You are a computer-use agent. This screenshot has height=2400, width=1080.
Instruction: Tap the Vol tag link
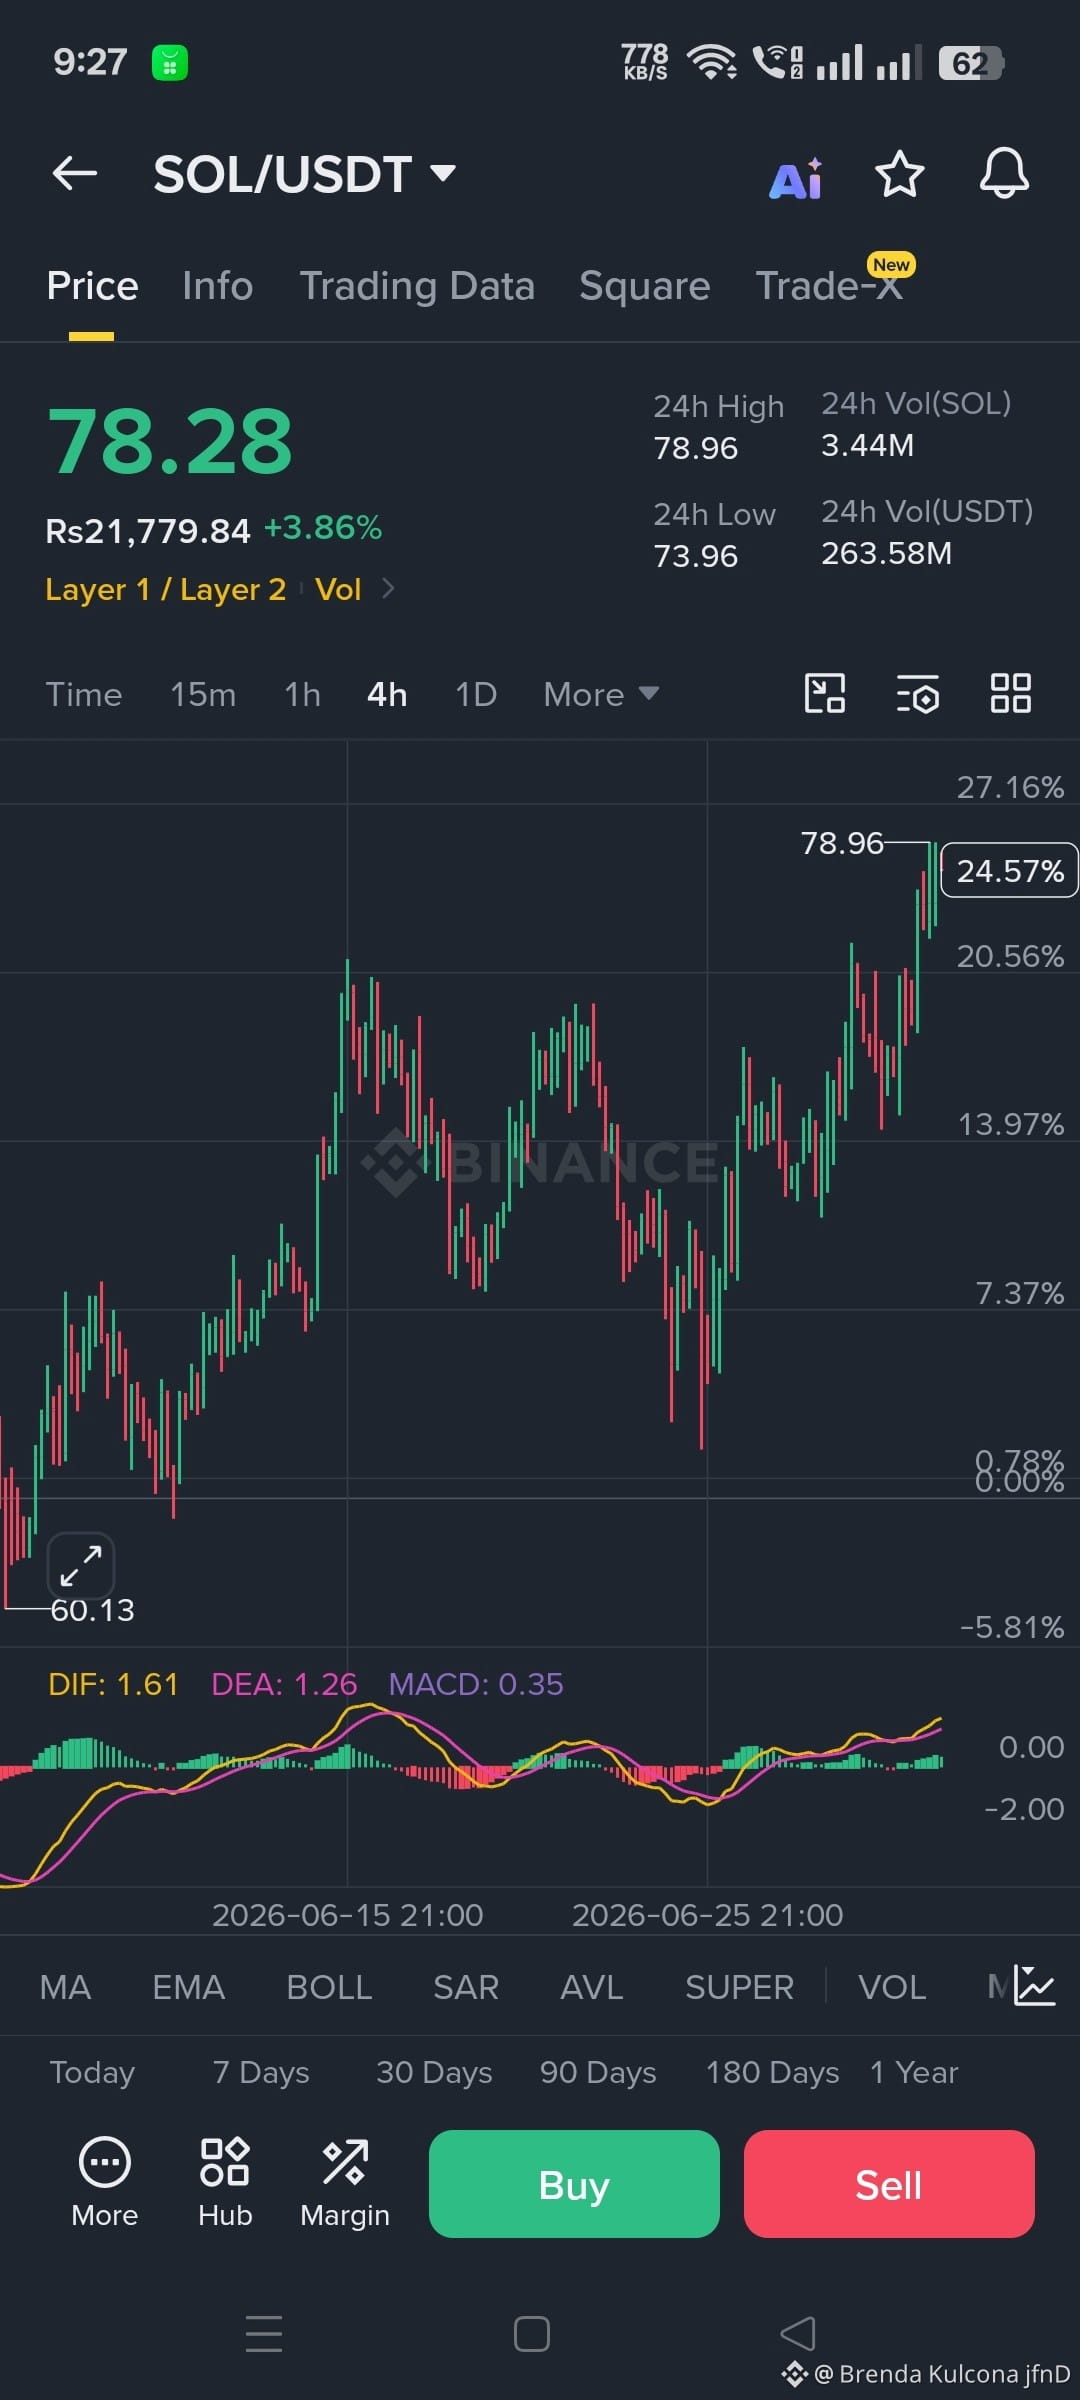click(338, 589)
